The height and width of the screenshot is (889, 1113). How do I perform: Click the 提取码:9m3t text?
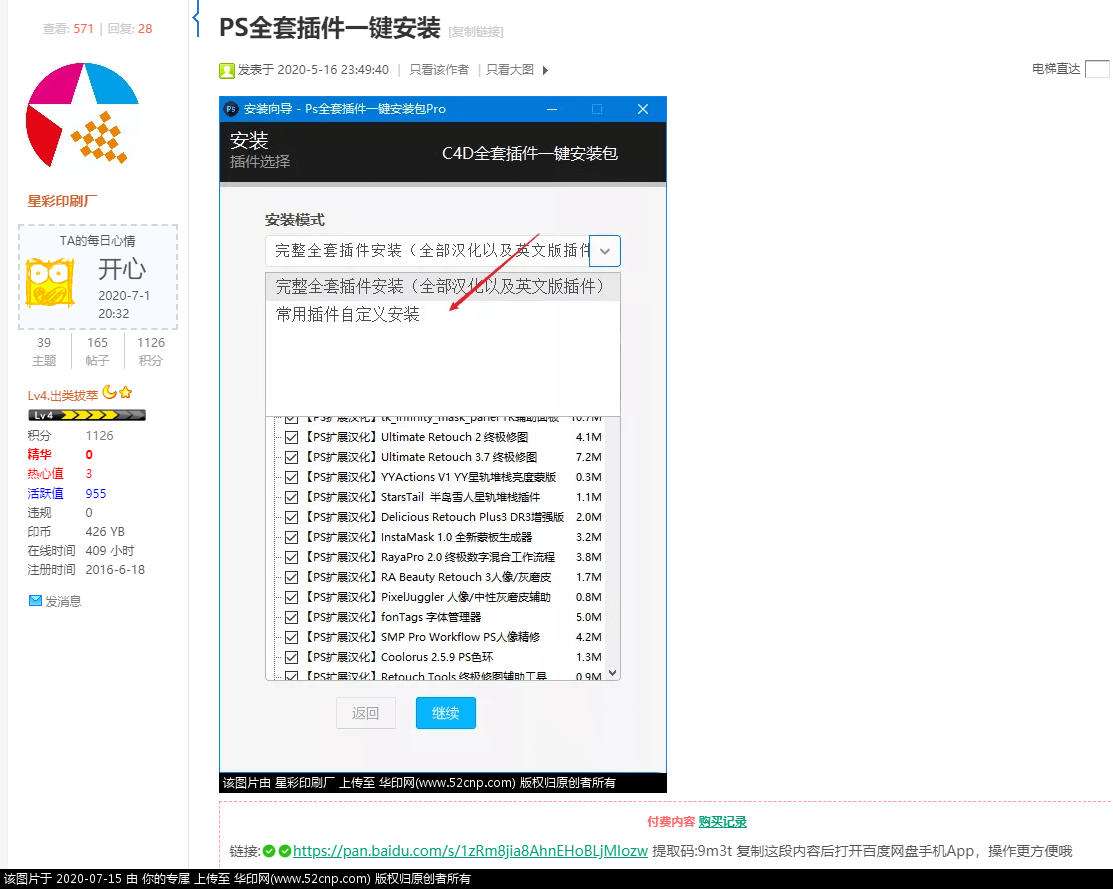(x=692, y=851)
